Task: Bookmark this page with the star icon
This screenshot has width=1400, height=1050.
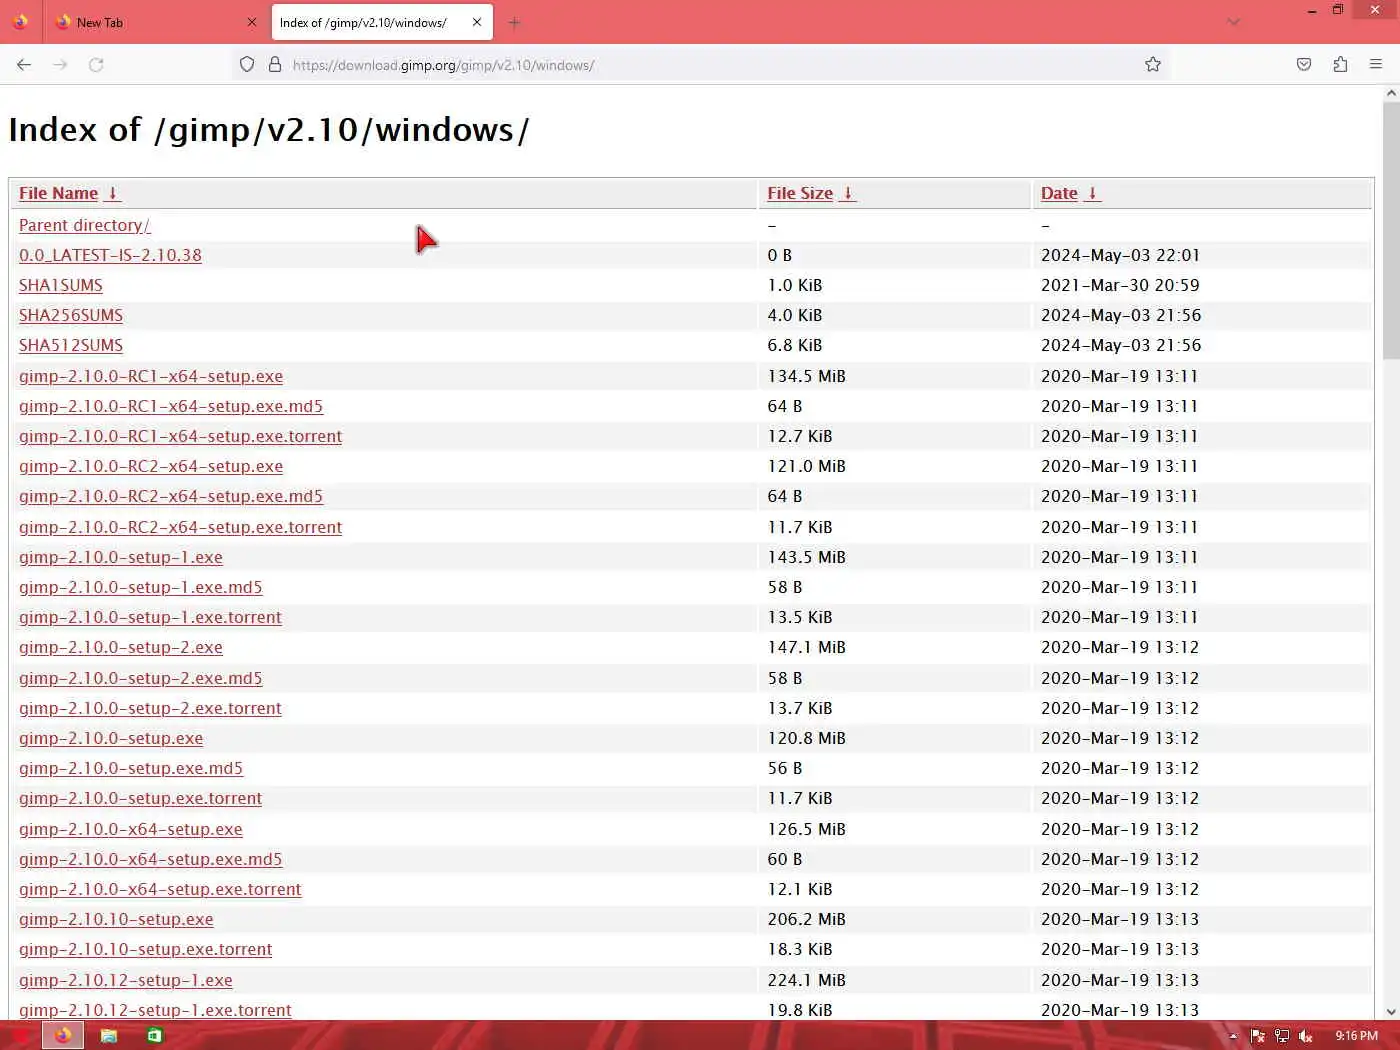Action: click(x=1153, y=65)
